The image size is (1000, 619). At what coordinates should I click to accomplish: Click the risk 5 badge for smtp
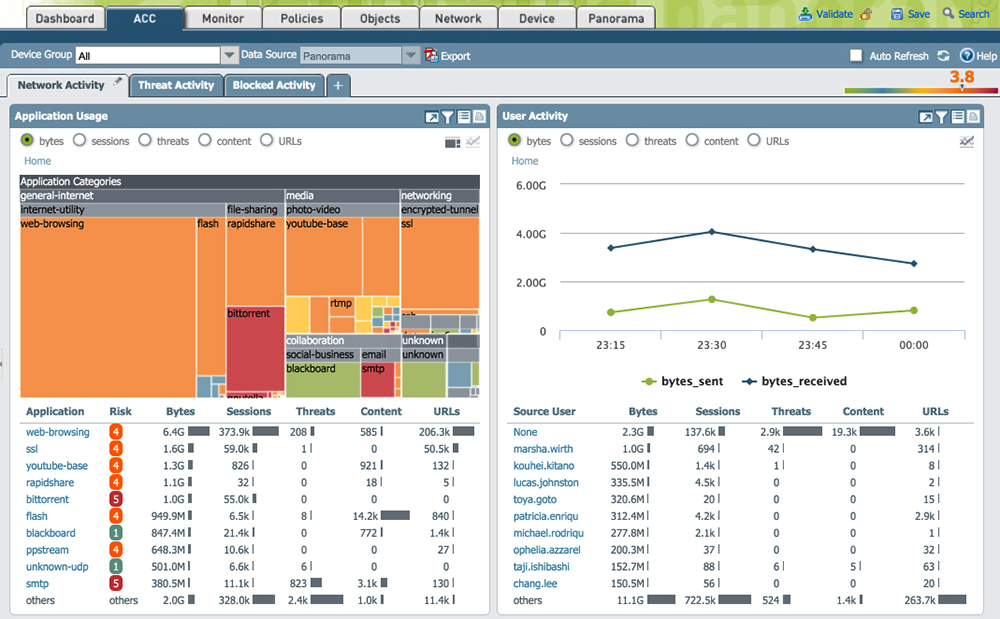click(x=115, y=583)
